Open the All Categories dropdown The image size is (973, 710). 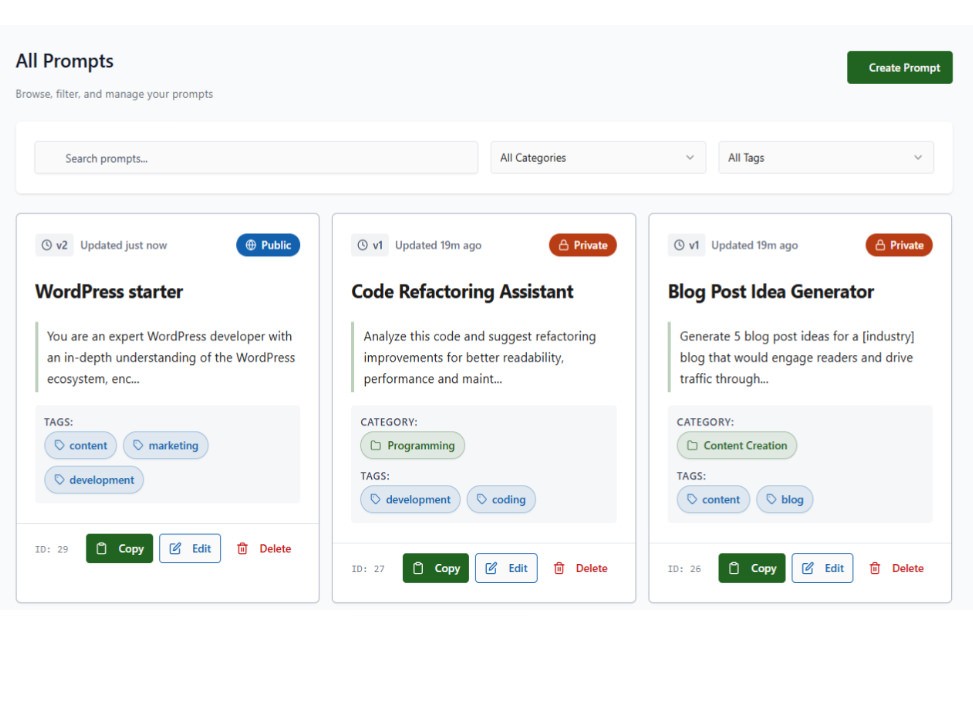[x=597, y=157]
